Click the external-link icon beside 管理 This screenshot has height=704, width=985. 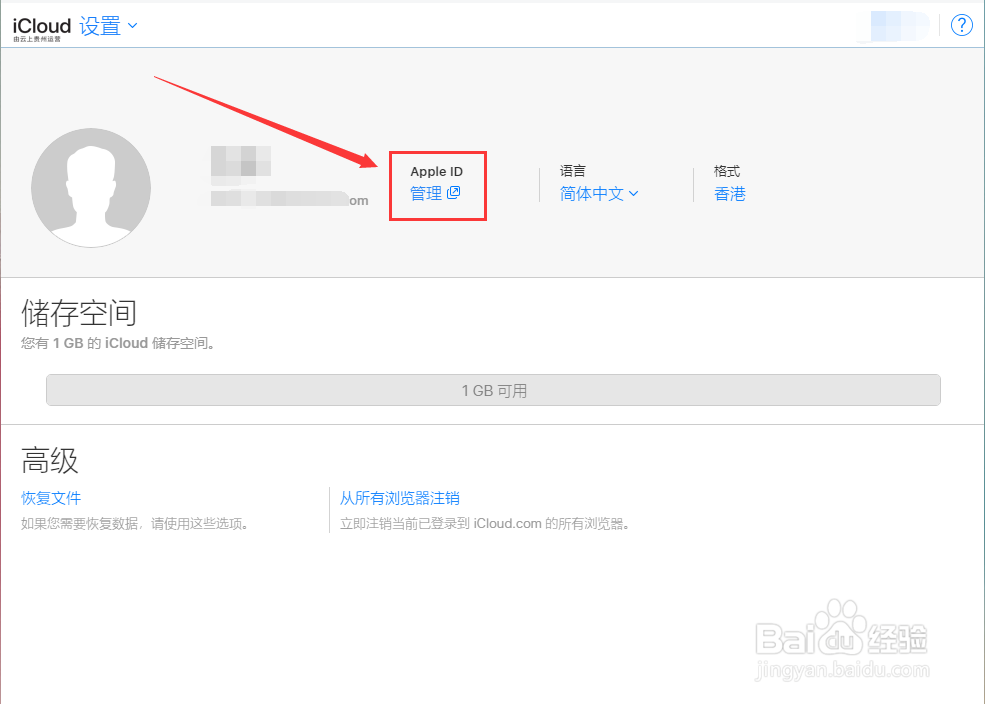pos(454,193)
